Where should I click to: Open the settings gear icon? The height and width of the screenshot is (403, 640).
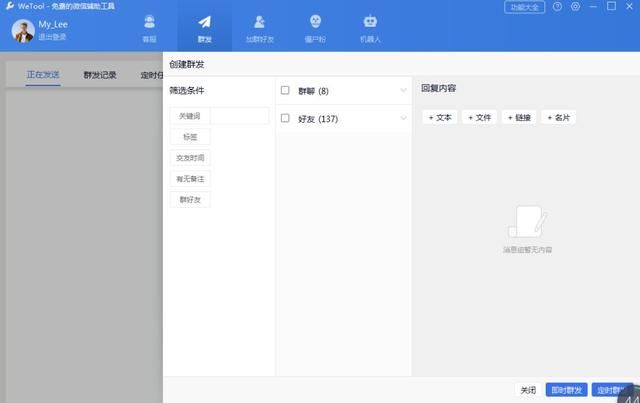tap(576, 7)
